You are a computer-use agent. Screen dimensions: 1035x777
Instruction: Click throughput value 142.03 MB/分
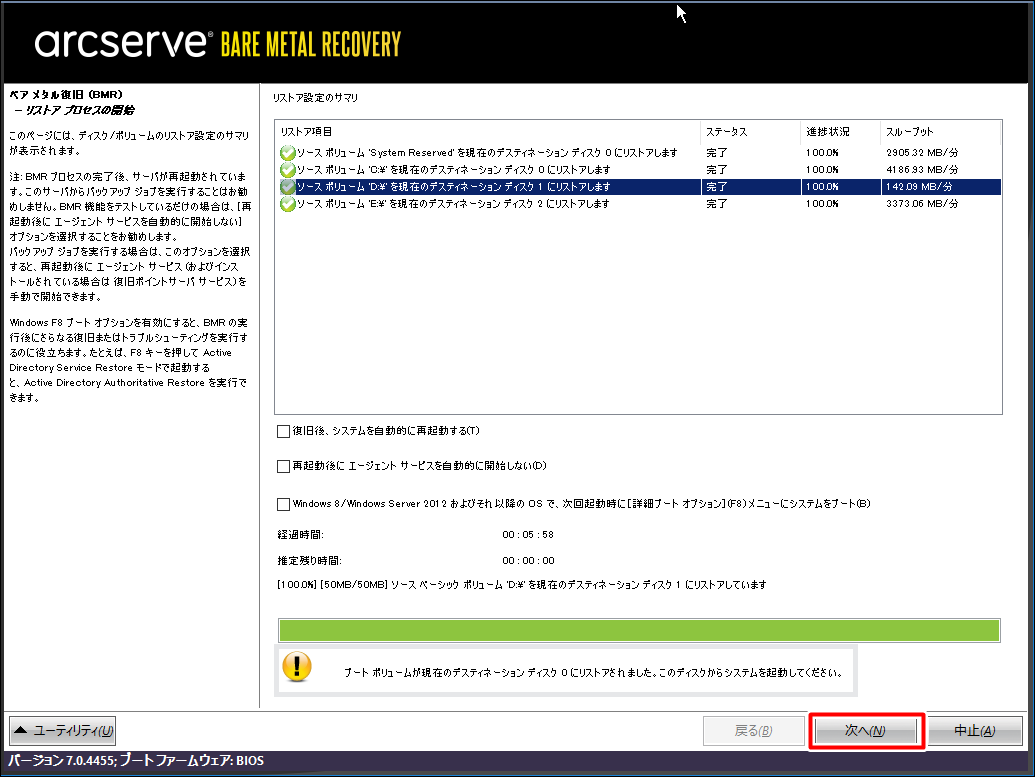919,187
